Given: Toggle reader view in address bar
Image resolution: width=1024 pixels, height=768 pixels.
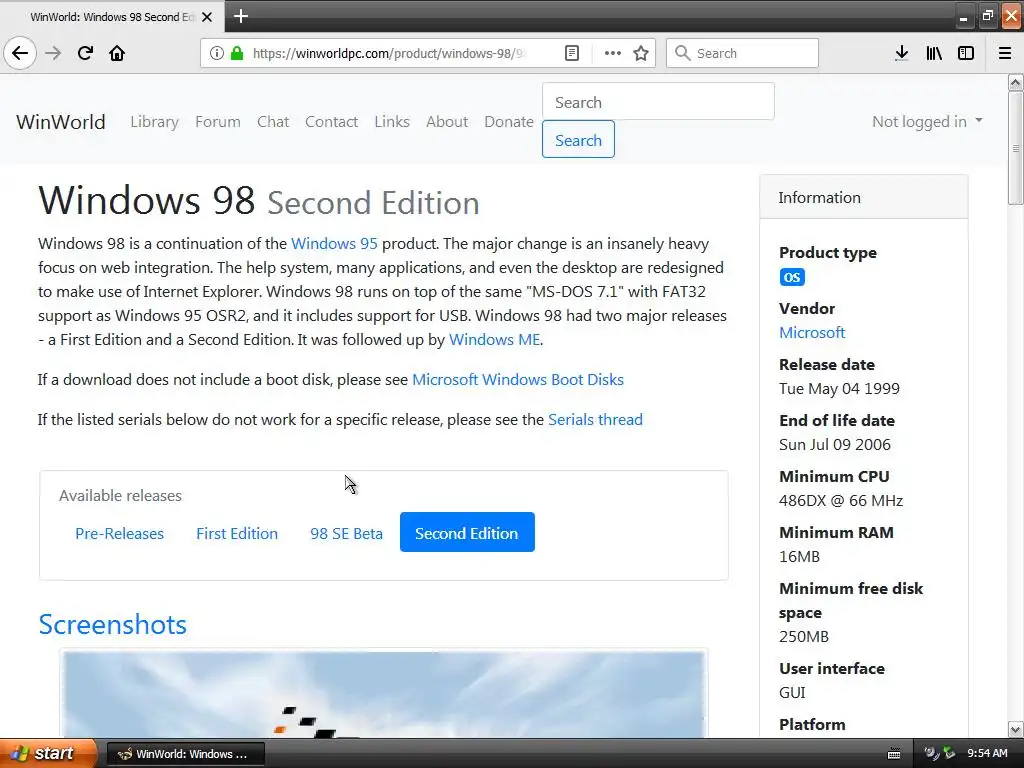Looking at the screenshot, I should pos(571,53).
